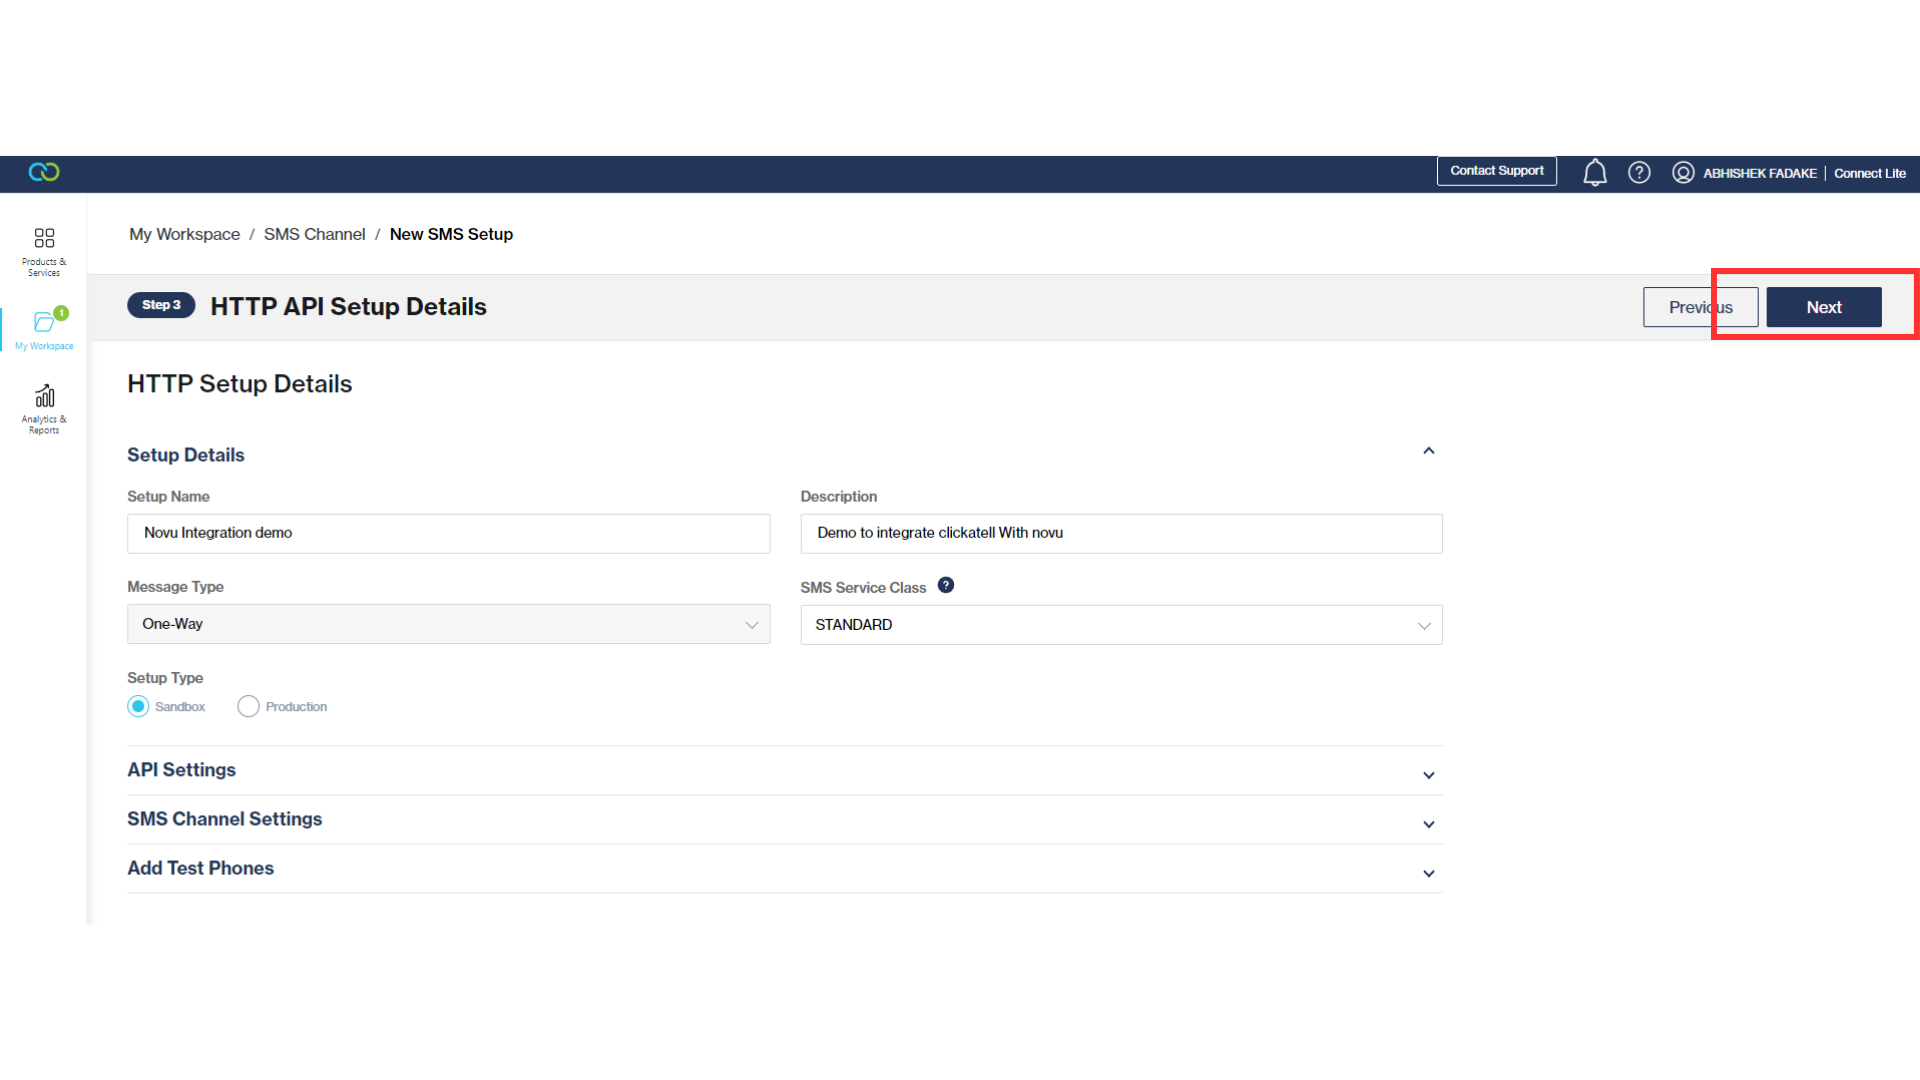Screen dimensions: 1920x1080
Task: Click the help question mark icon
Action: pos(1639,172)
